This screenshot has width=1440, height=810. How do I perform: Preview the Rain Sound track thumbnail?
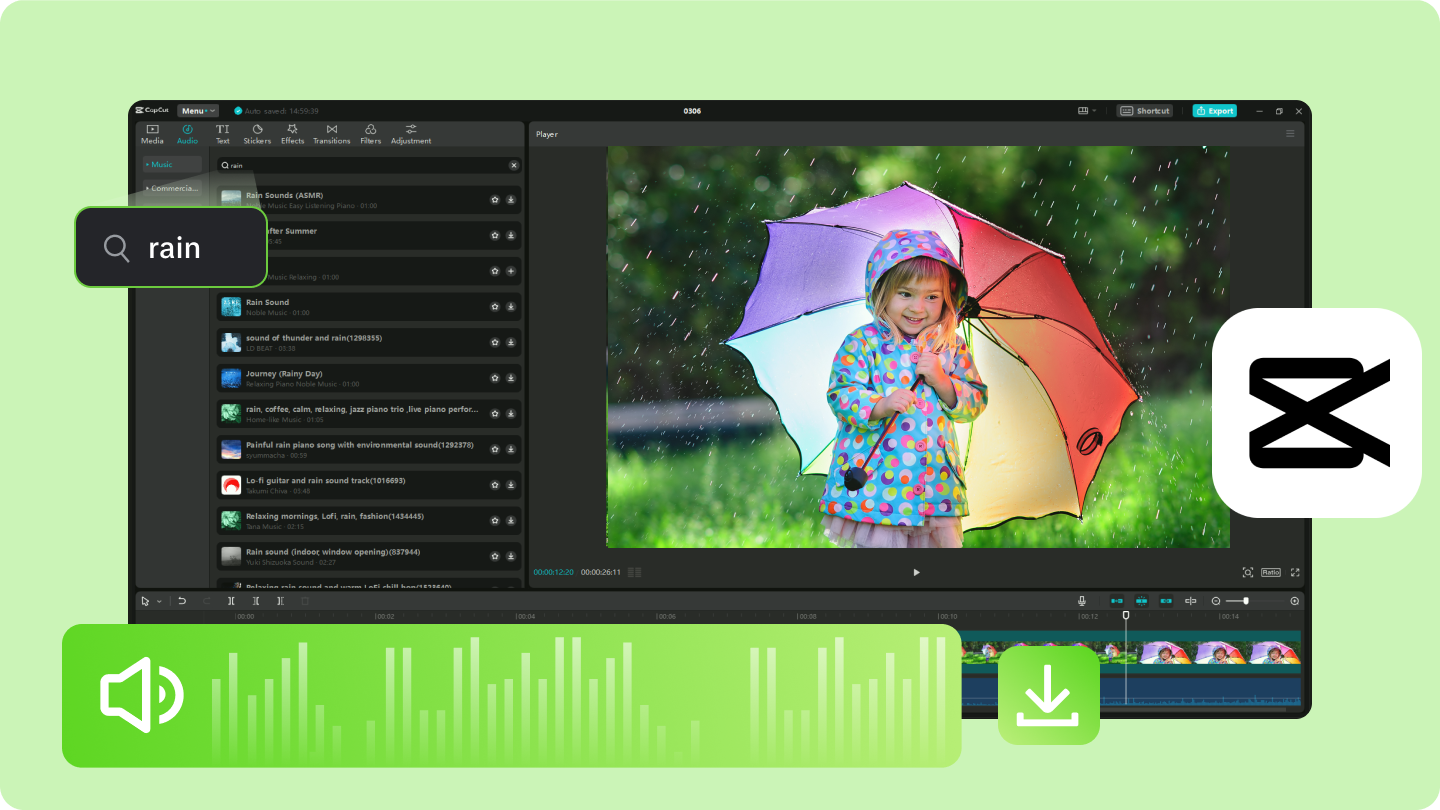231,307
